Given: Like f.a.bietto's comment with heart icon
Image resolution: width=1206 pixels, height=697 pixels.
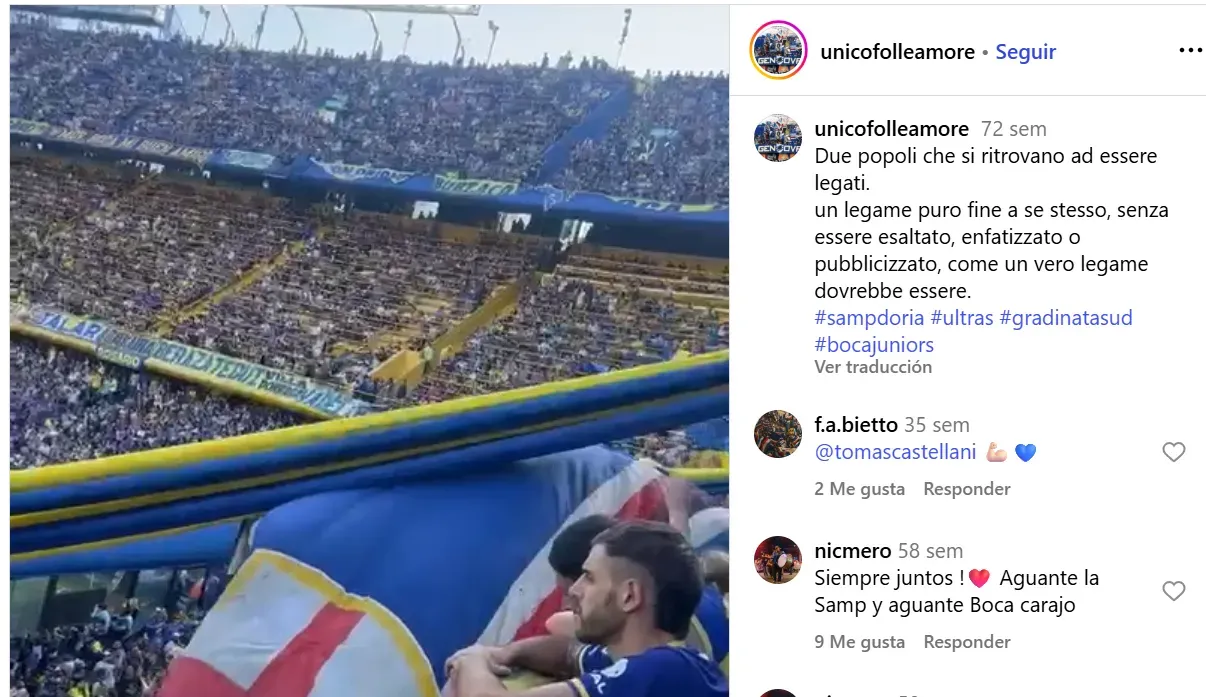Looking at the screenshot, I should click(1173, 452).
